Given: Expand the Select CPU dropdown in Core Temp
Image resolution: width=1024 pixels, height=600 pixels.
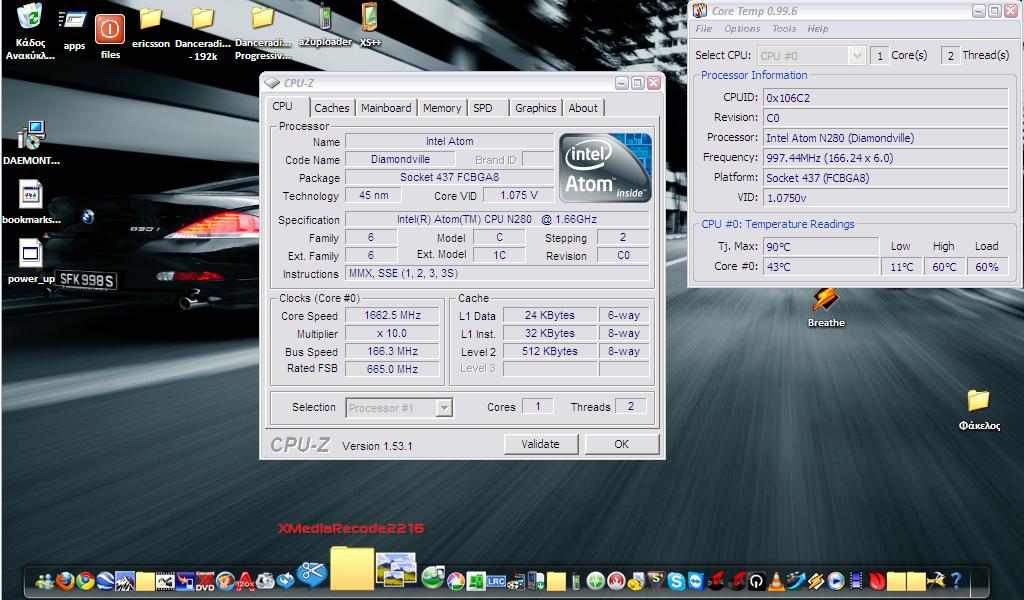Looking at the screenshot, I should pos(857,55).
